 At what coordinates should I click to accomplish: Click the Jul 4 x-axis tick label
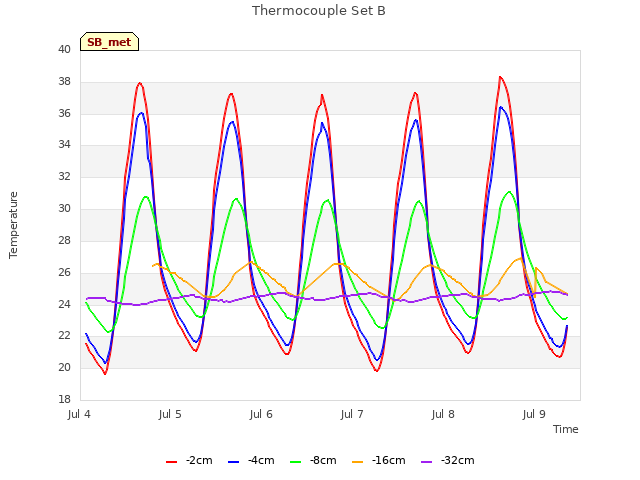[x=79, y=414]
